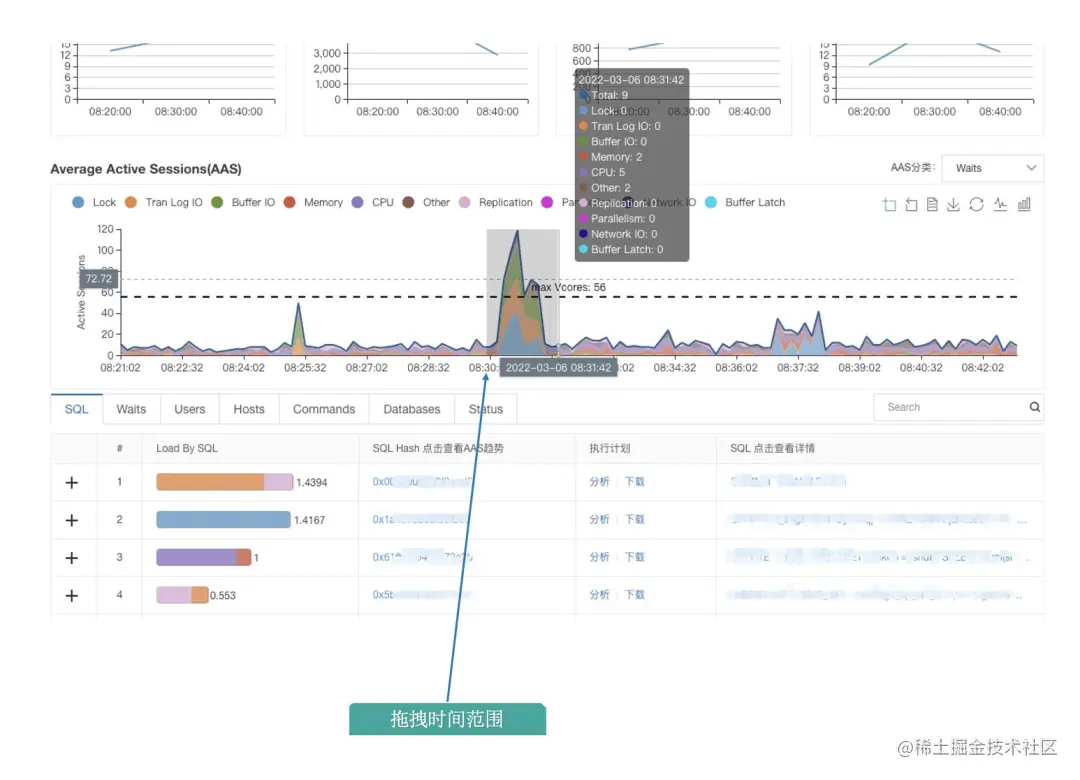Switch AAS chart to bar chart type
Screen dimensions: 1080x780
[1024, 205]
